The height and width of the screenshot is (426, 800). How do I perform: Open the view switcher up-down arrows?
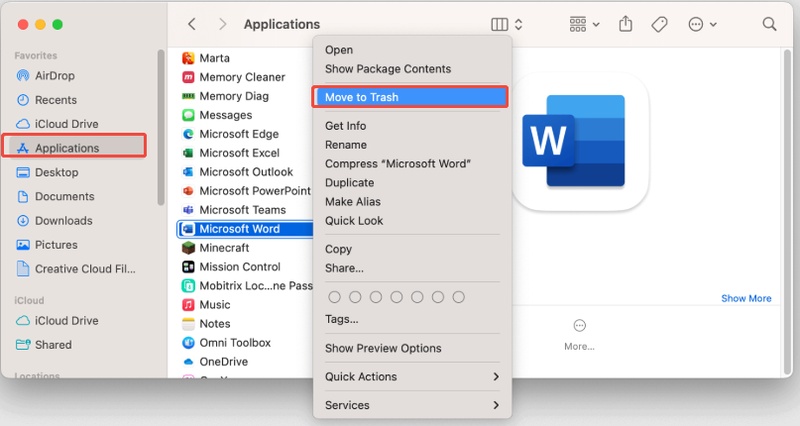click(x=518, y=24)
